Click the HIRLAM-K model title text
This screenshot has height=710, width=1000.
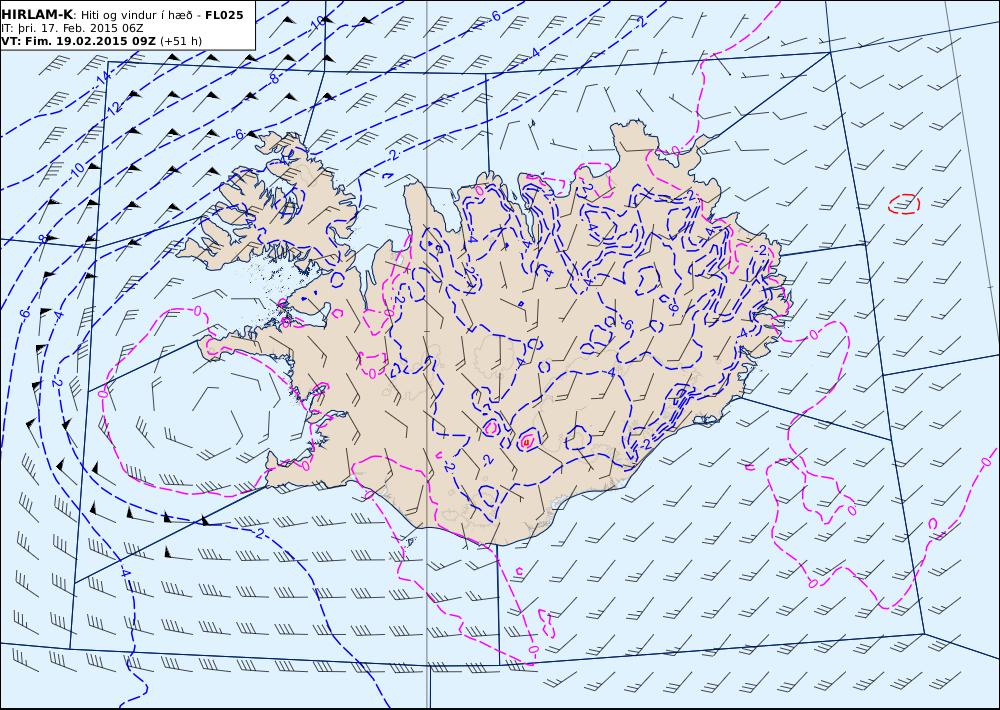click(37, 15)
